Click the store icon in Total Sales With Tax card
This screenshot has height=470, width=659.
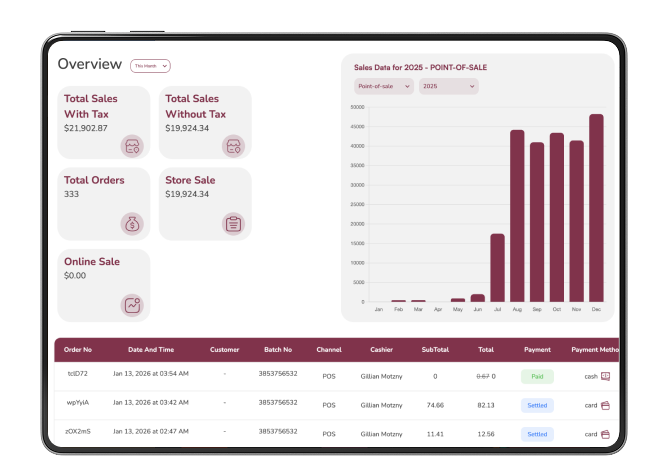(x=132, y=146)
